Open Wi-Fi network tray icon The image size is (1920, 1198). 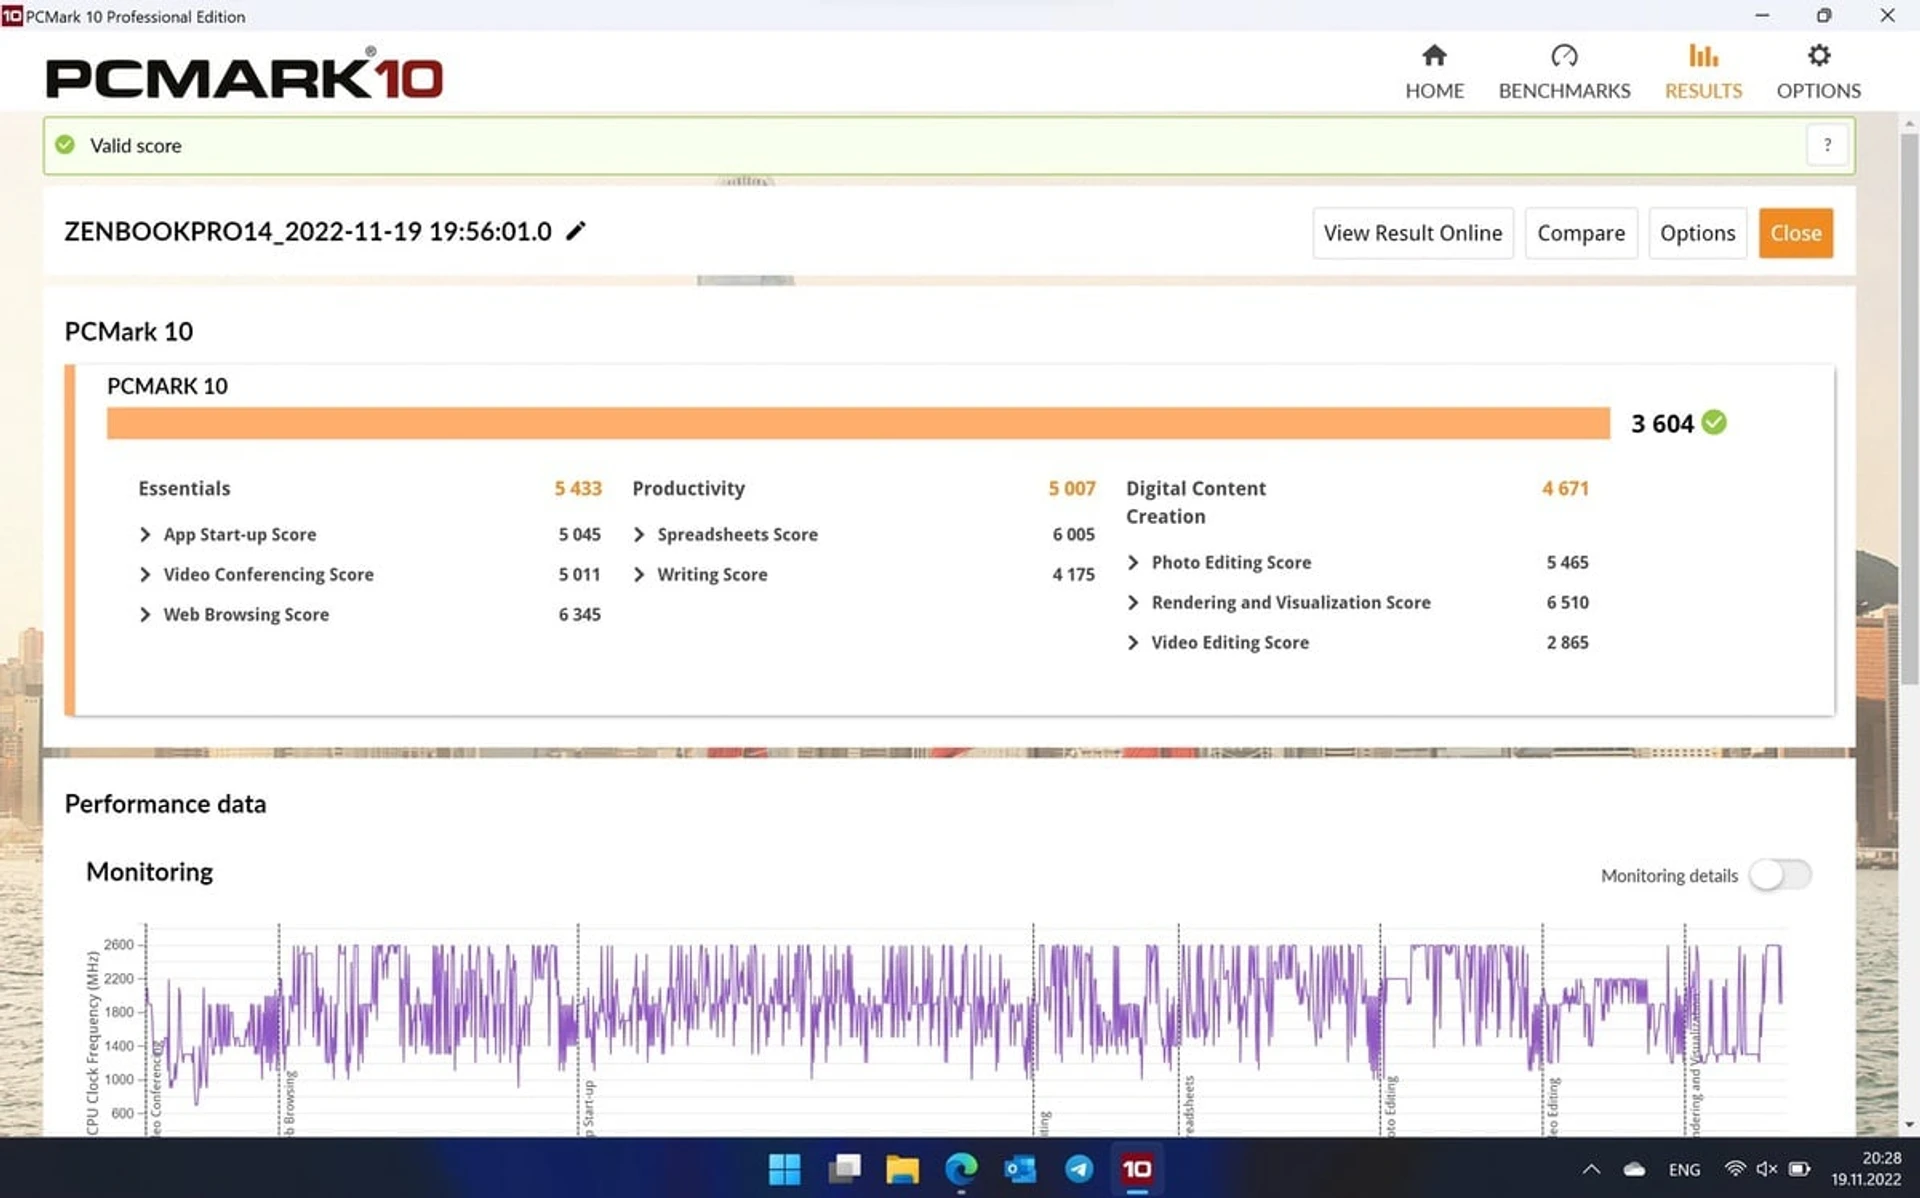coord(1735,1169)
